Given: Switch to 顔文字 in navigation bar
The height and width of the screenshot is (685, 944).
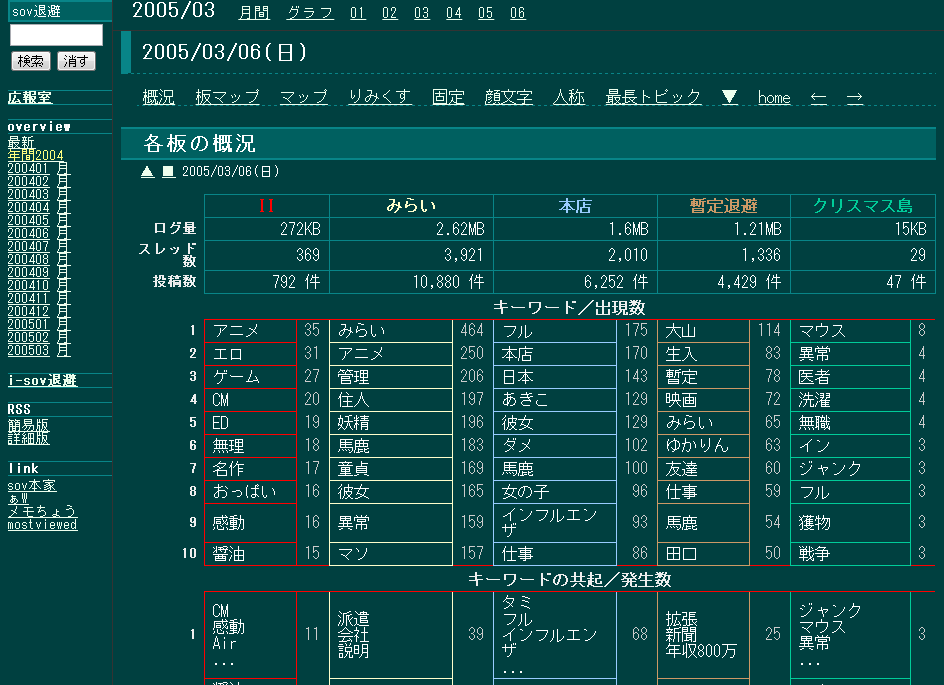Looking at the screenshot, I should (508, 97).
